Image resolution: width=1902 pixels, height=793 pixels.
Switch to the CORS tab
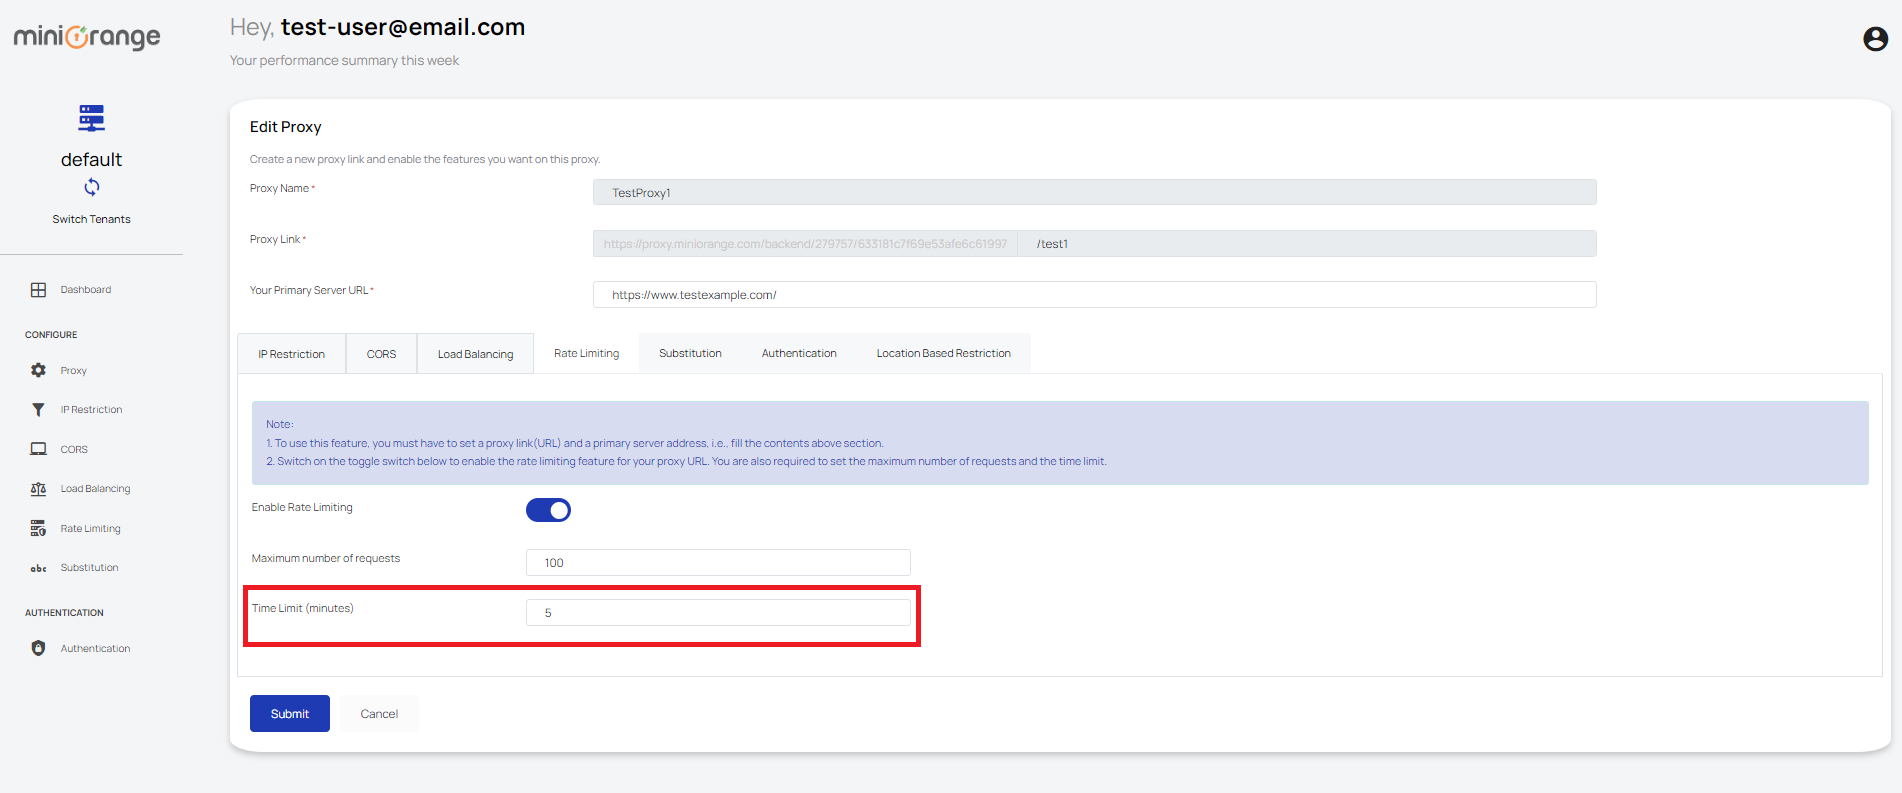(x=381, y=354)
